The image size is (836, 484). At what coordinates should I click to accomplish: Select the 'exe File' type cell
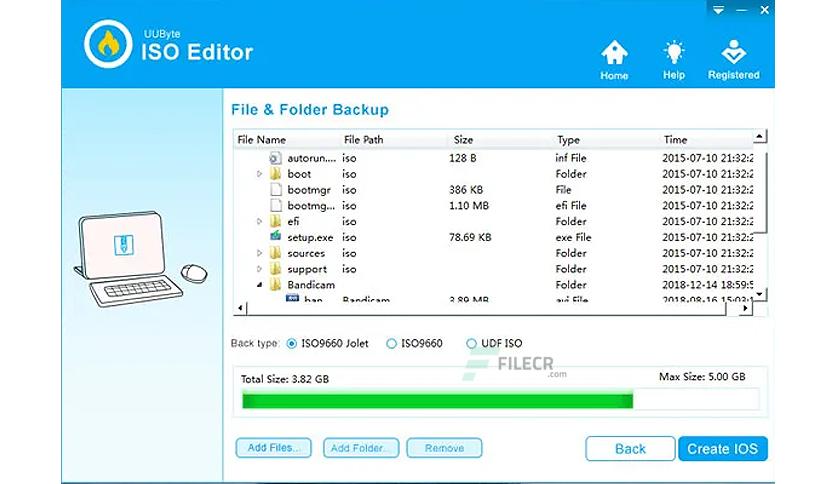(x=573, y=237)
